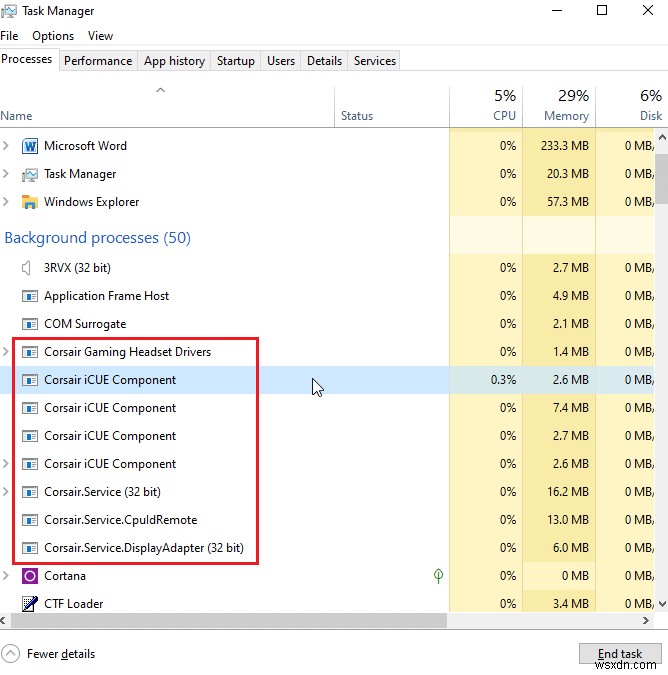The image size is (668, 675).
Task: Click the Microsoft Word process icon
Action: pos(30,146)
